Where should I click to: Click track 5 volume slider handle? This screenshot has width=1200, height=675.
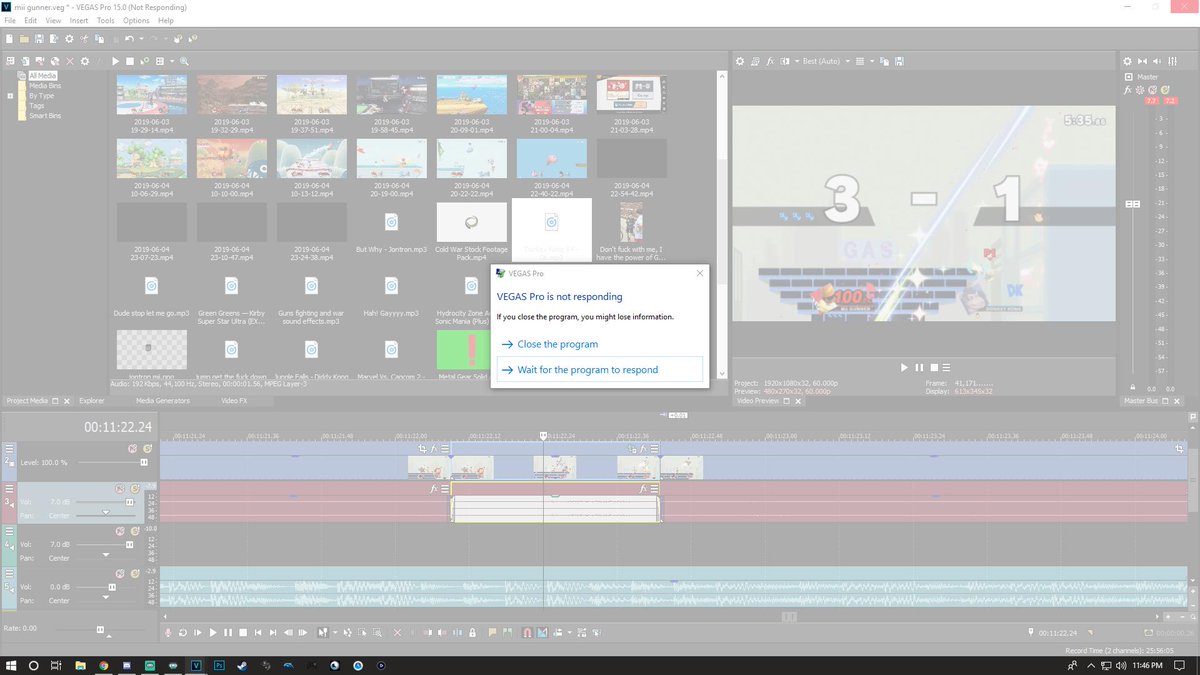(112, 587)
